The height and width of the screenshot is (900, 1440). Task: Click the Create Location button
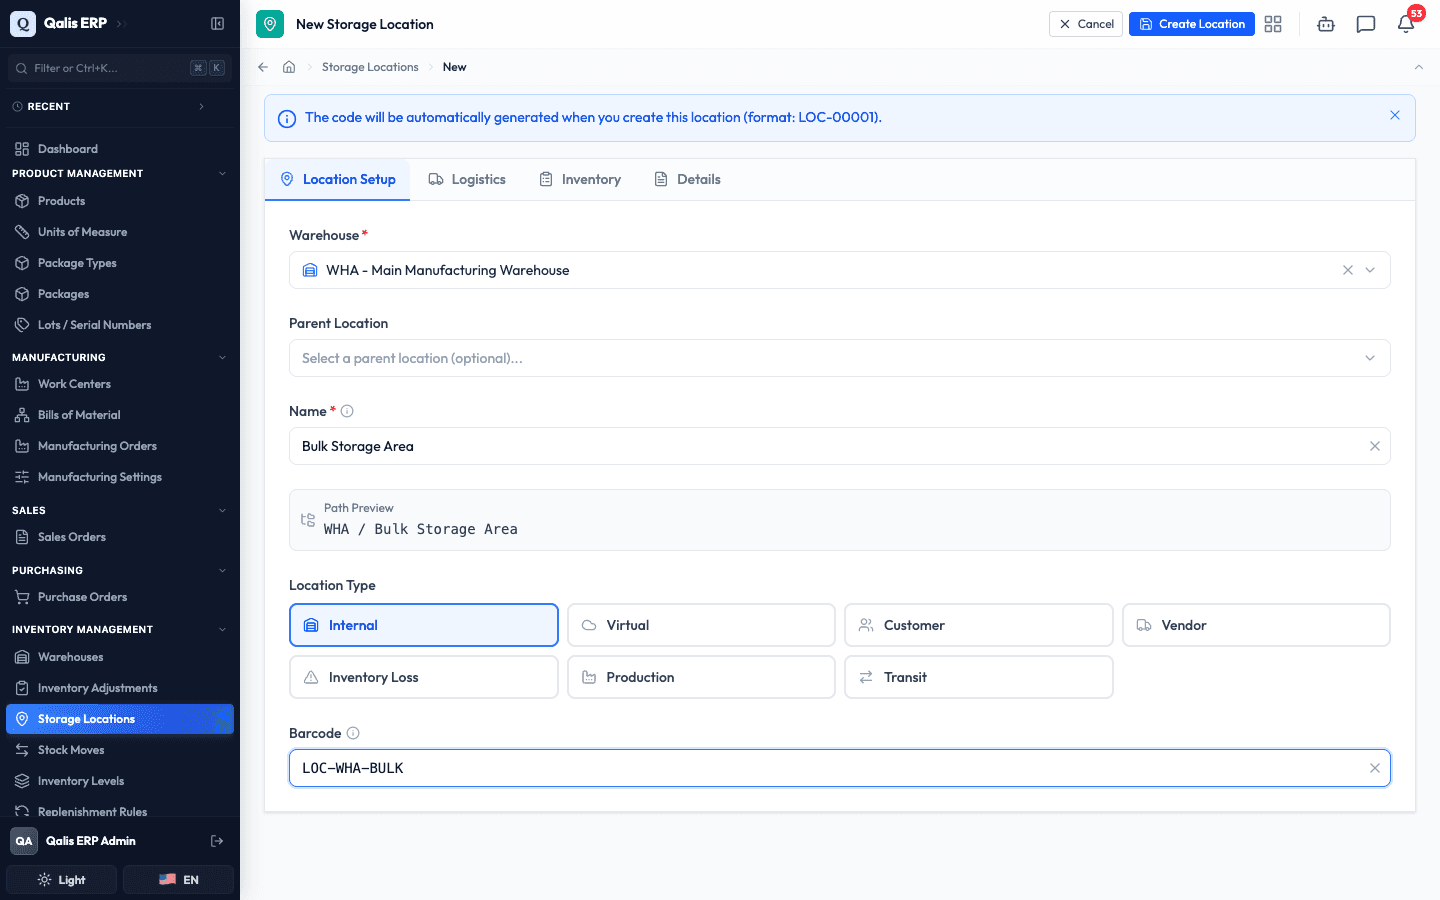[x=1192, y=24]
